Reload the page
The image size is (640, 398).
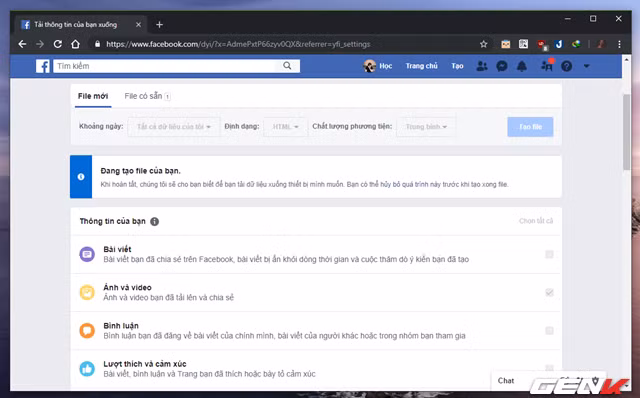coord(58,44)
